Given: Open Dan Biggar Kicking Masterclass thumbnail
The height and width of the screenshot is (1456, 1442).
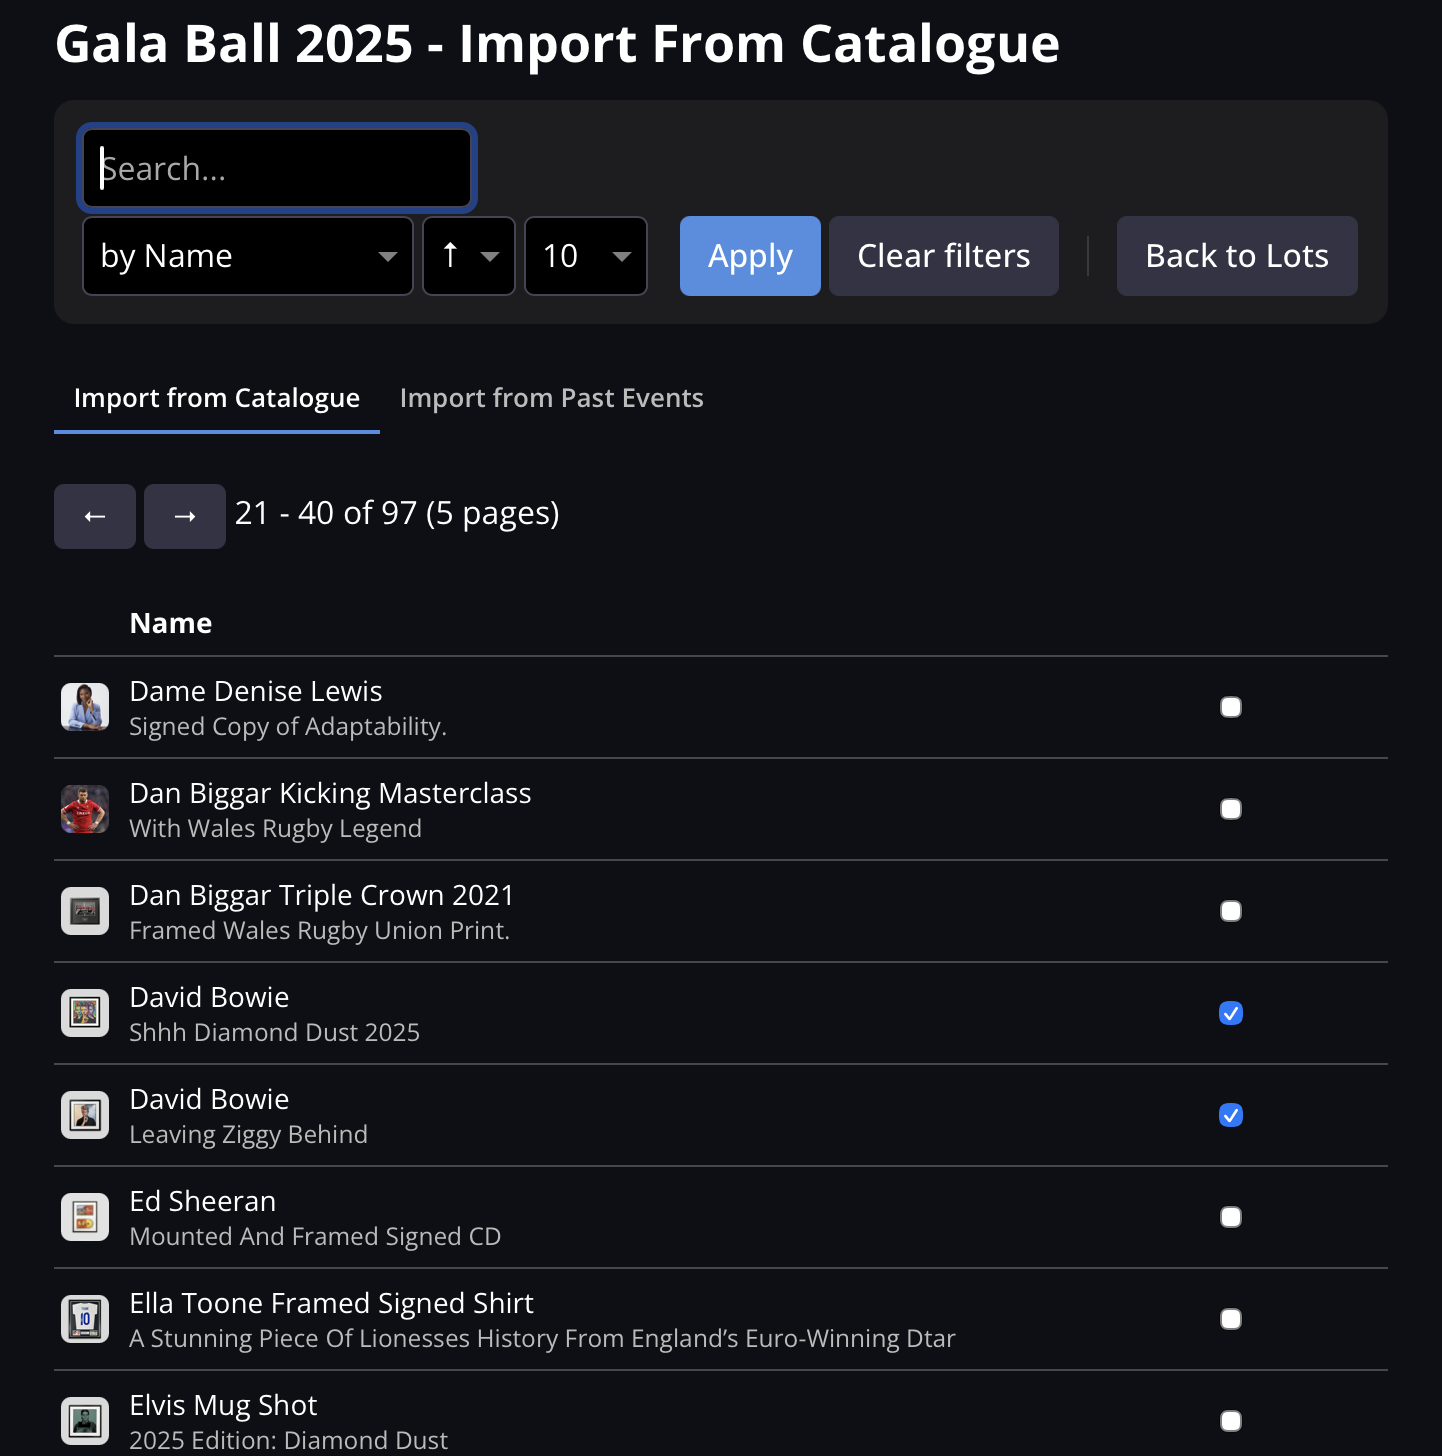Looking at the screenshot, I should (x=85, y=809).
